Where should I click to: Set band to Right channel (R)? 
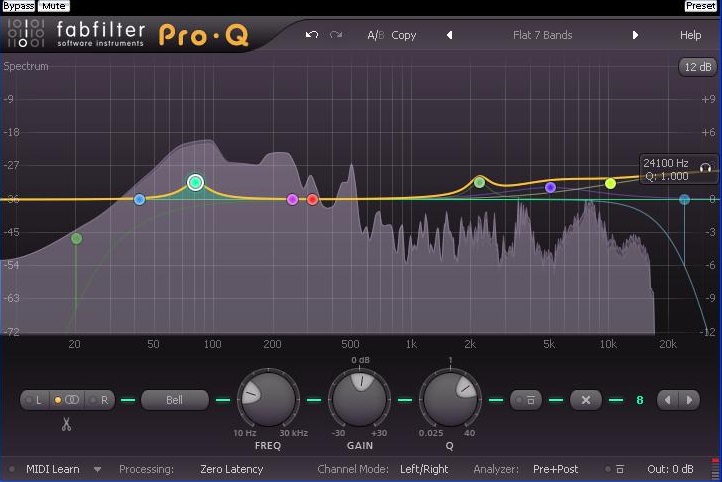(100, 400)
